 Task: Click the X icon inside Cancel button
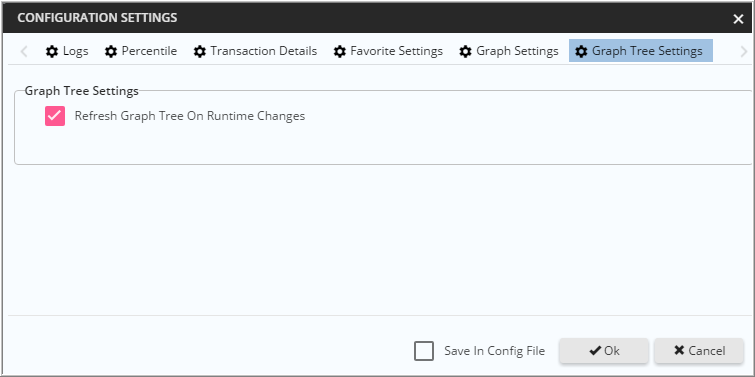pos(679,351)
